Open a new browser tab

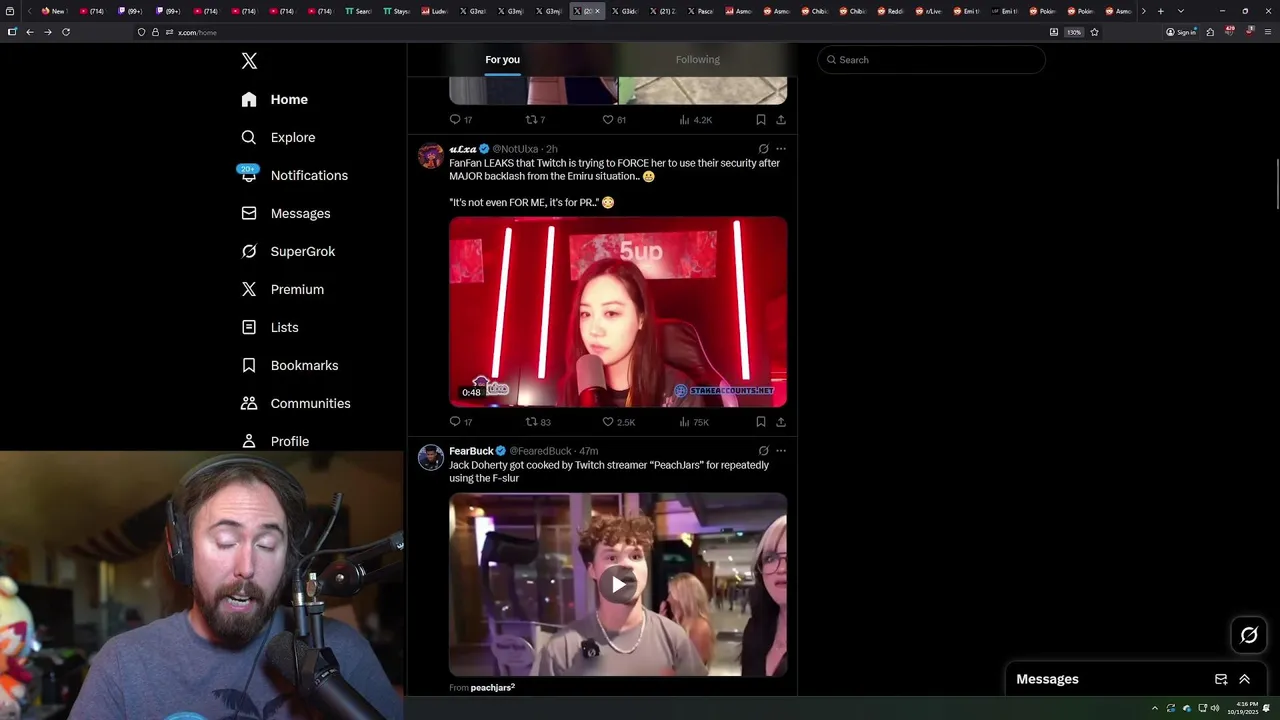[1160, 11]
